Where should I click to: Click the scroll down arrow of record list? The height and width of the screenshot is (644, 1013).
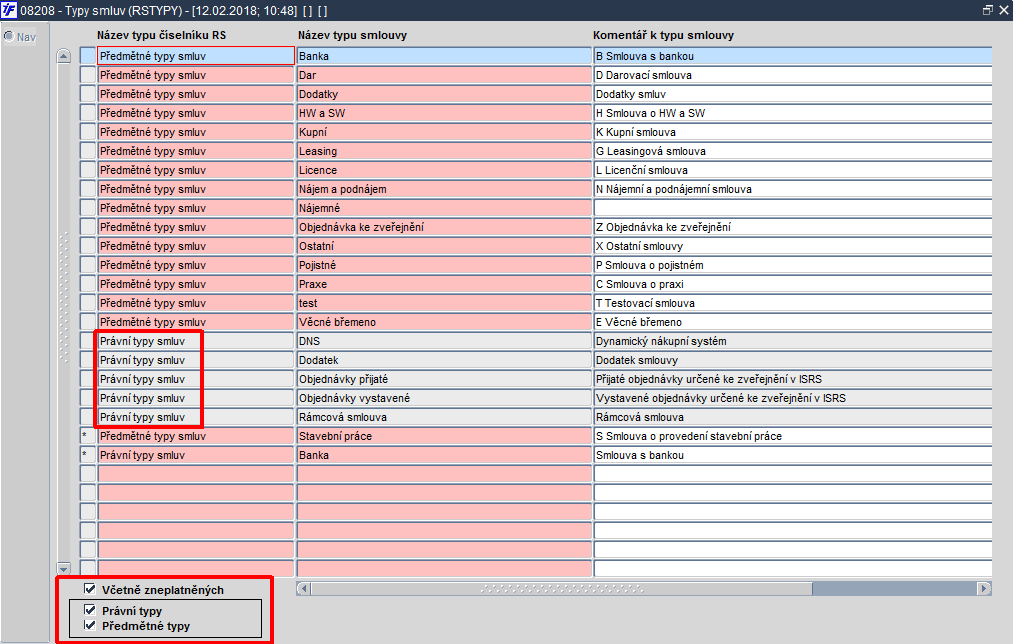[63, 568]
